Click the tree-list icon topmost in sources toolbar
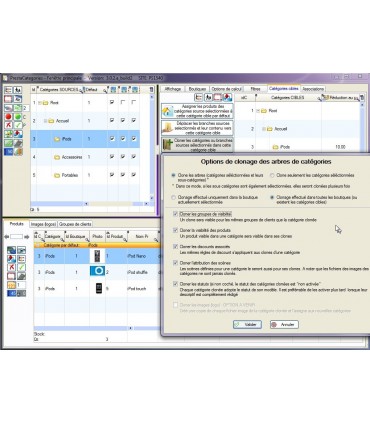The width and height of the screenshot is (370, 423). [8, 90]
